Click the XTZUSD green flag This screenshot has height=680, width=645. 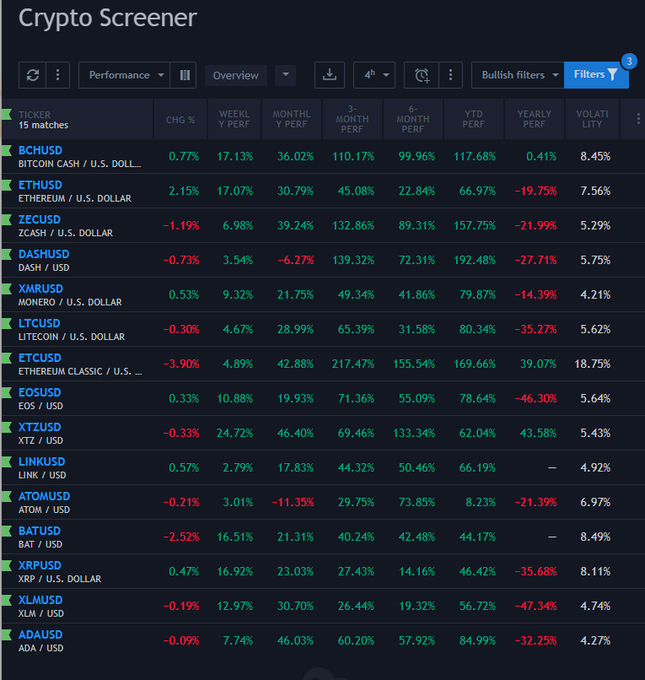click(7, 427)
